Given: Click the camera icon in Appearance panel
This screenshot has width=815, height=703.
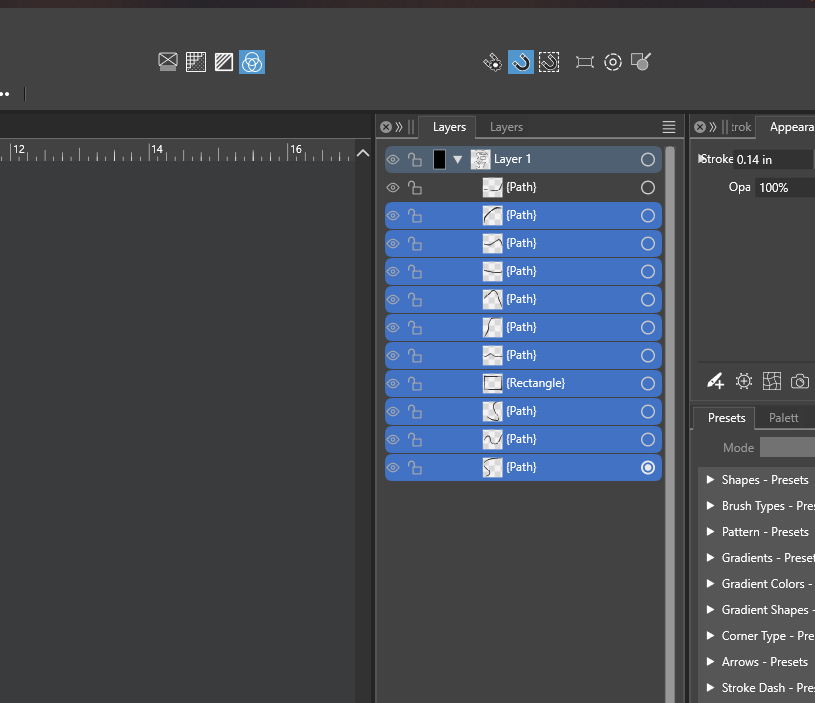Looking at the screenshot, I should coord(800,381).
